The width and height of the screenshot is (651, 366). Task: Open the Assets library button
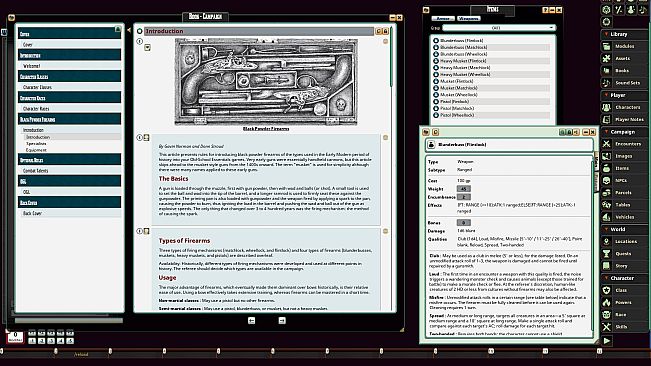tap(624, 59)
